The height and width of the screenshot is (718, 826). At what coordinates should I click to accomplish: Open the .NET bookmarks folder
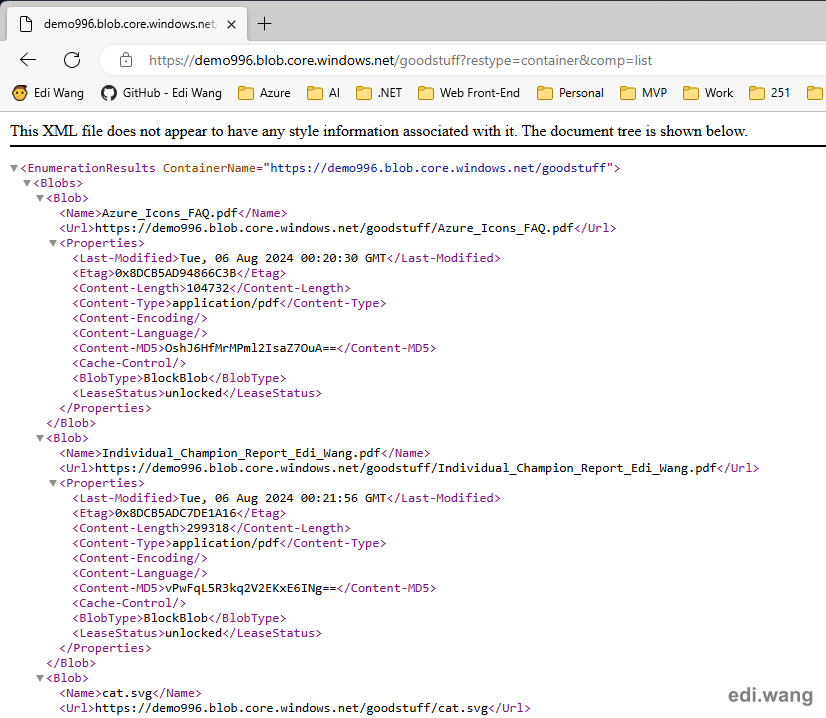pyautogui.click(x=379, y=93)
